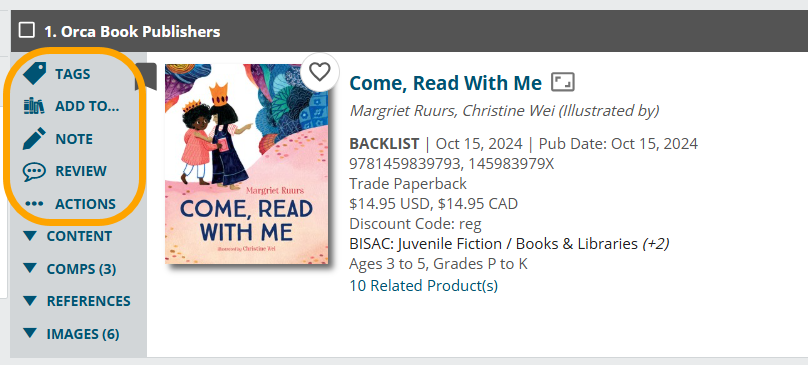Image resolution: width=808 pixels, height=365 pixels.
Task: Expand the References section
Action: tap(77, 301)
